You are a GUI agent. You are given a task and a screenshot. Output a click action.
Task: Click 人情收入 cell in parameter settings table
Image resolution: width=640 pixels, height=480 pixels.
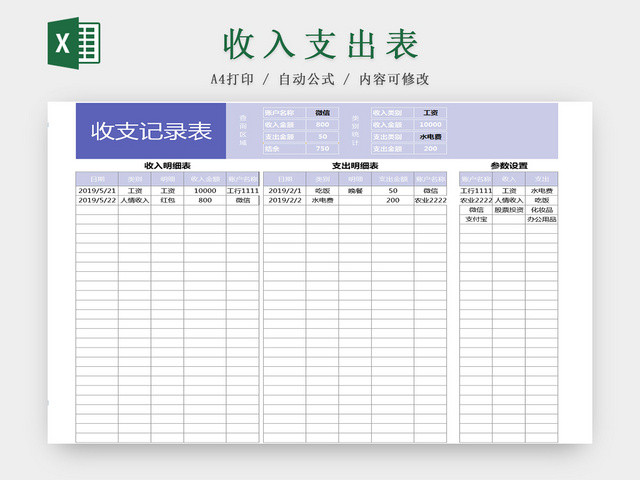(x=509, y=200)
